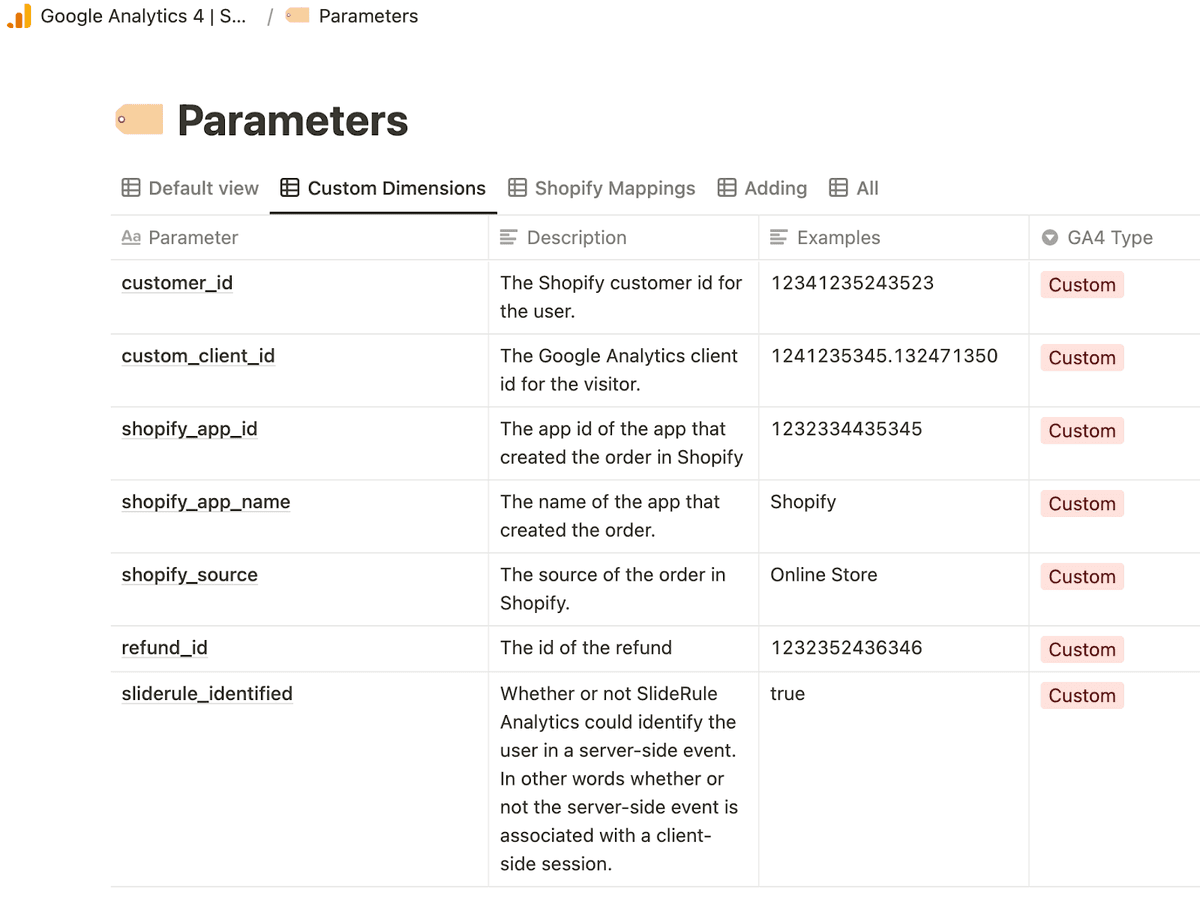Open the Description column header menu
This screenshot has height=899, width=1200.
point(624,237)
